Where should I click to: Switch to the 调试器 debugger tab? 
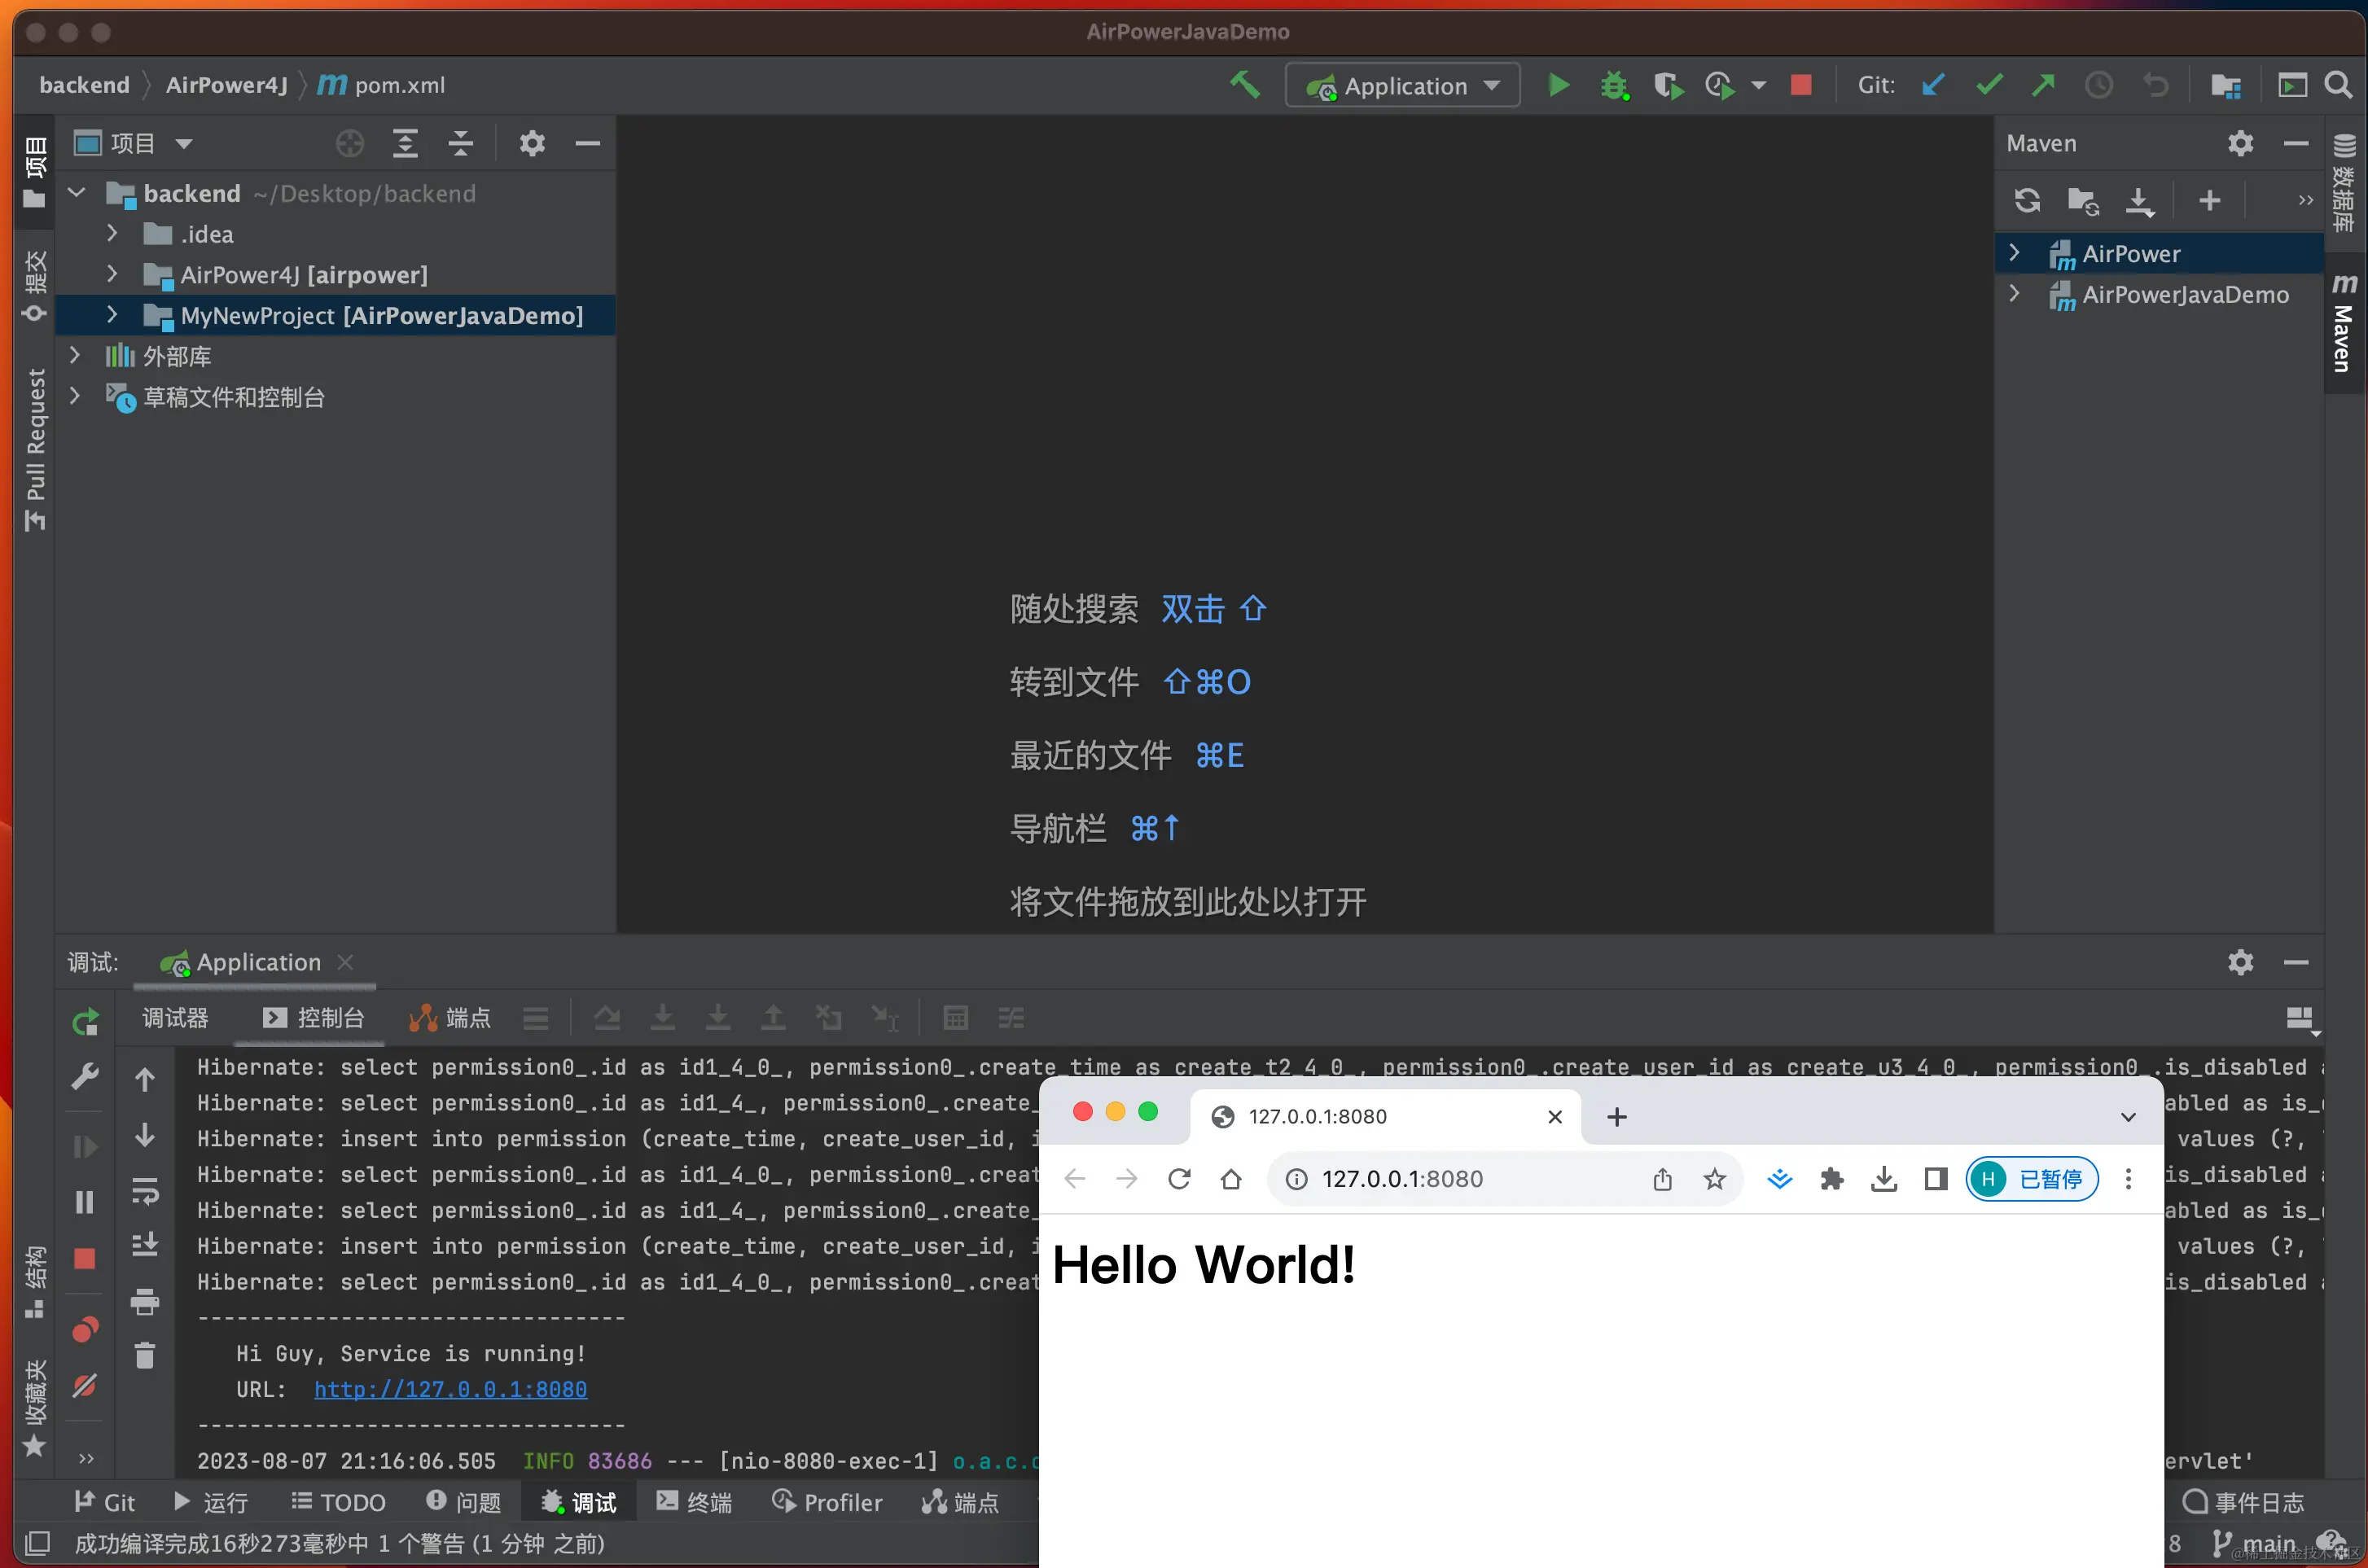175,1018
